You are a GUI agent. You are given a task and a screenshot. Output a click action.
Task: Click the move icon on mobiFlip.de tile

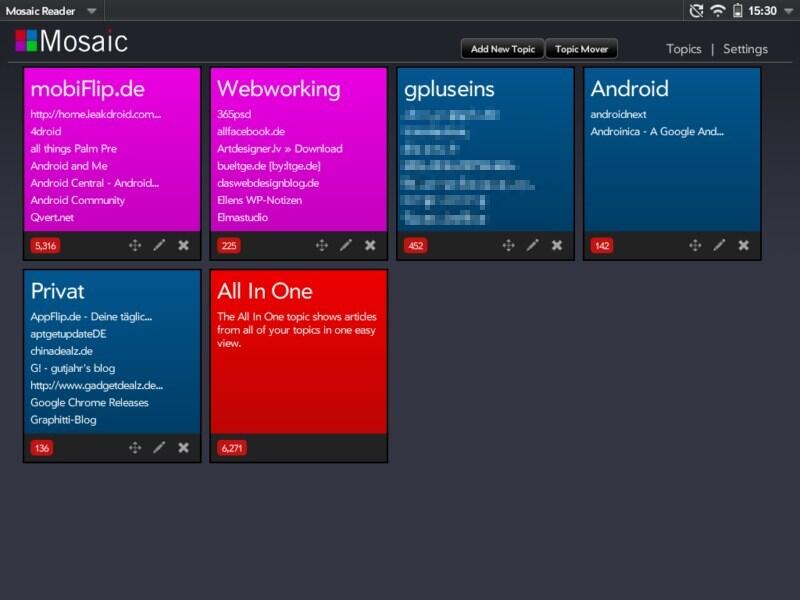tap(135, 245)
